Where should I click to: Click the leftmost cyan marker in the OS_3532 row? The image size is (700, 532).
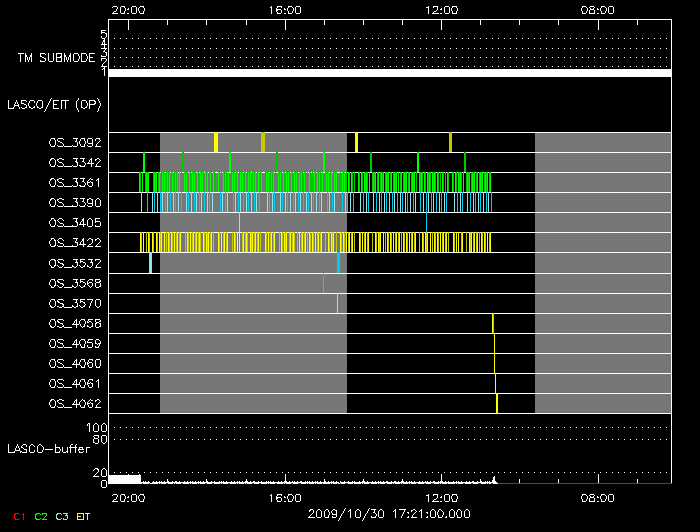click(151, 262)
